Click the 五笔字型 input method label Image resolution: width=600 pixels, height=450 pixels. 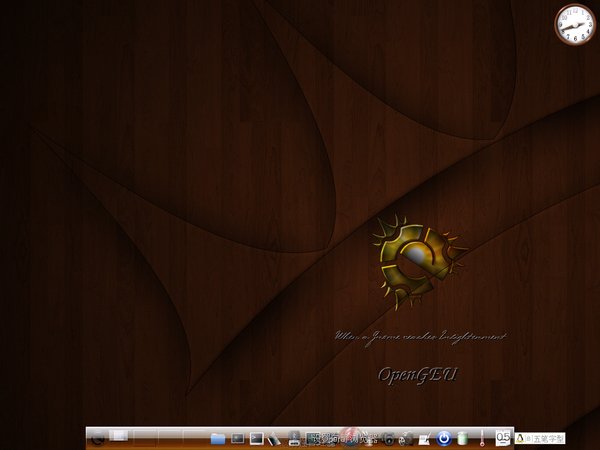coord(549,439)
